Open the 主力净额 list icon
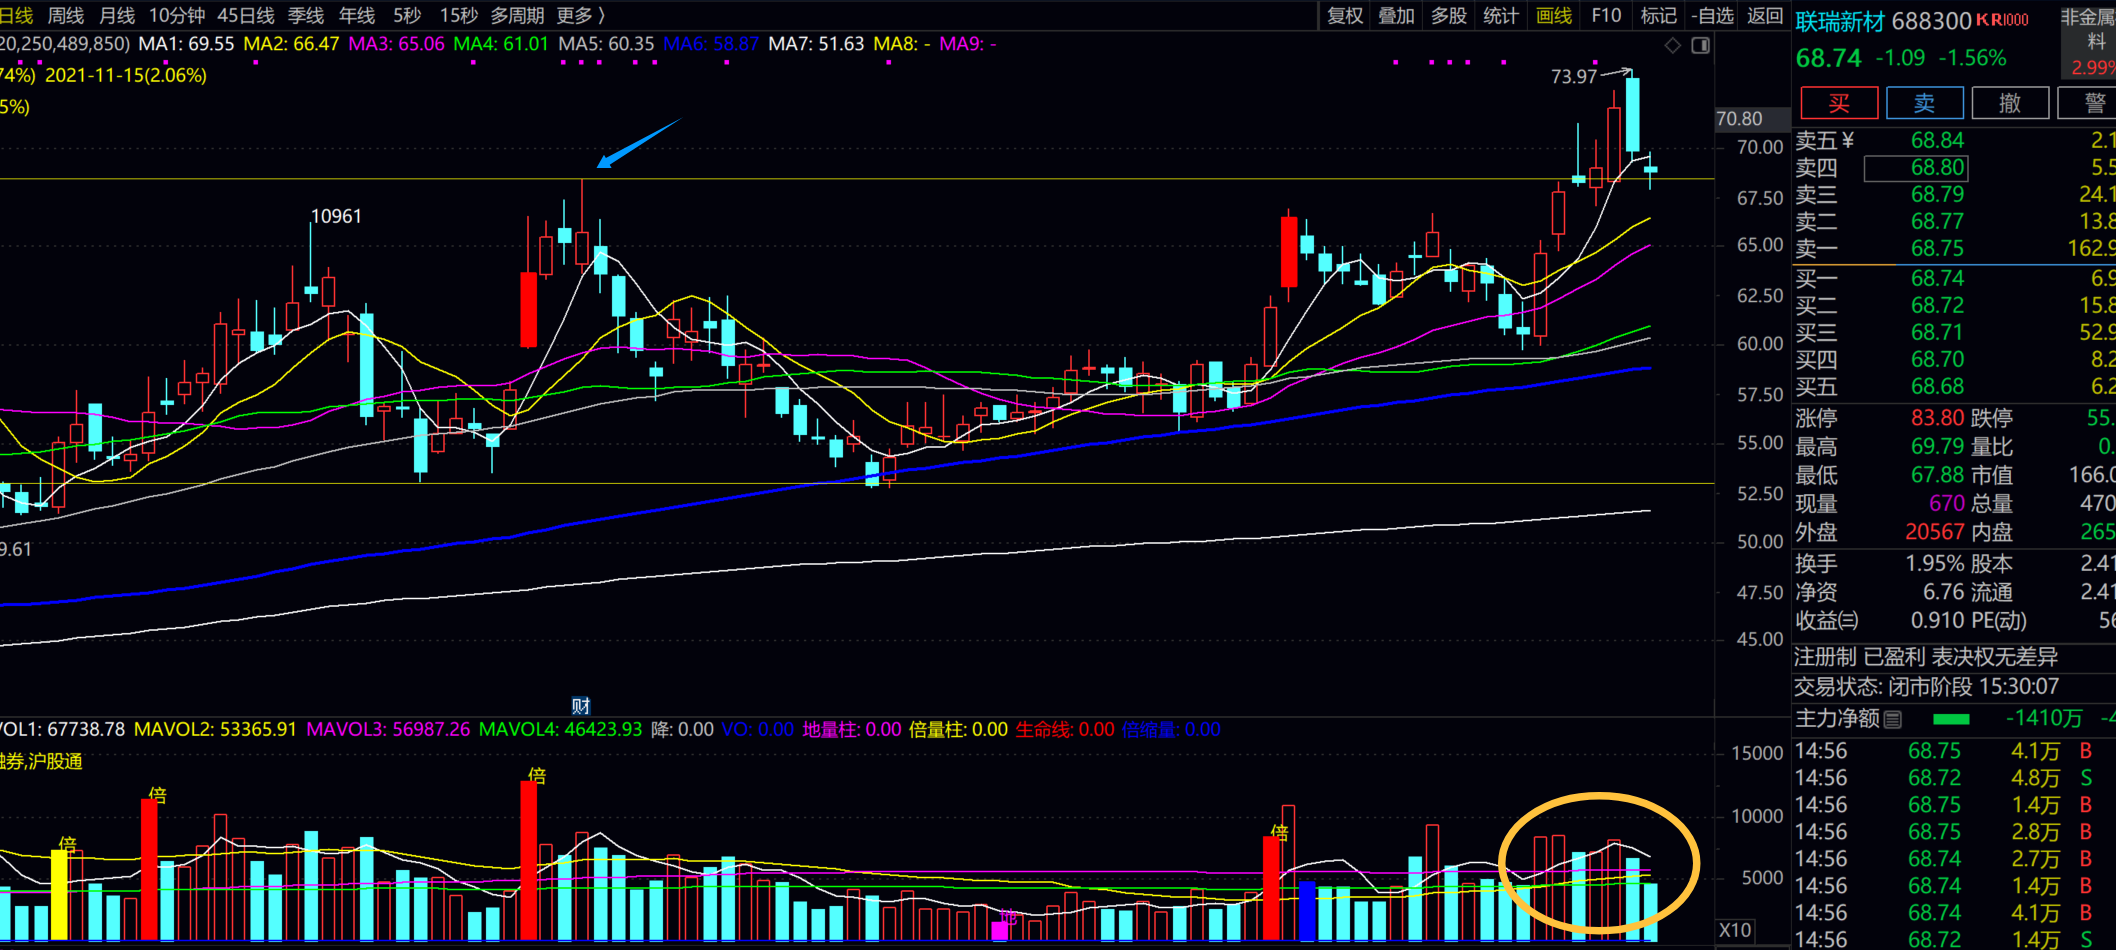Viewport: 2116px width, 950px height. pos(1892,719)
